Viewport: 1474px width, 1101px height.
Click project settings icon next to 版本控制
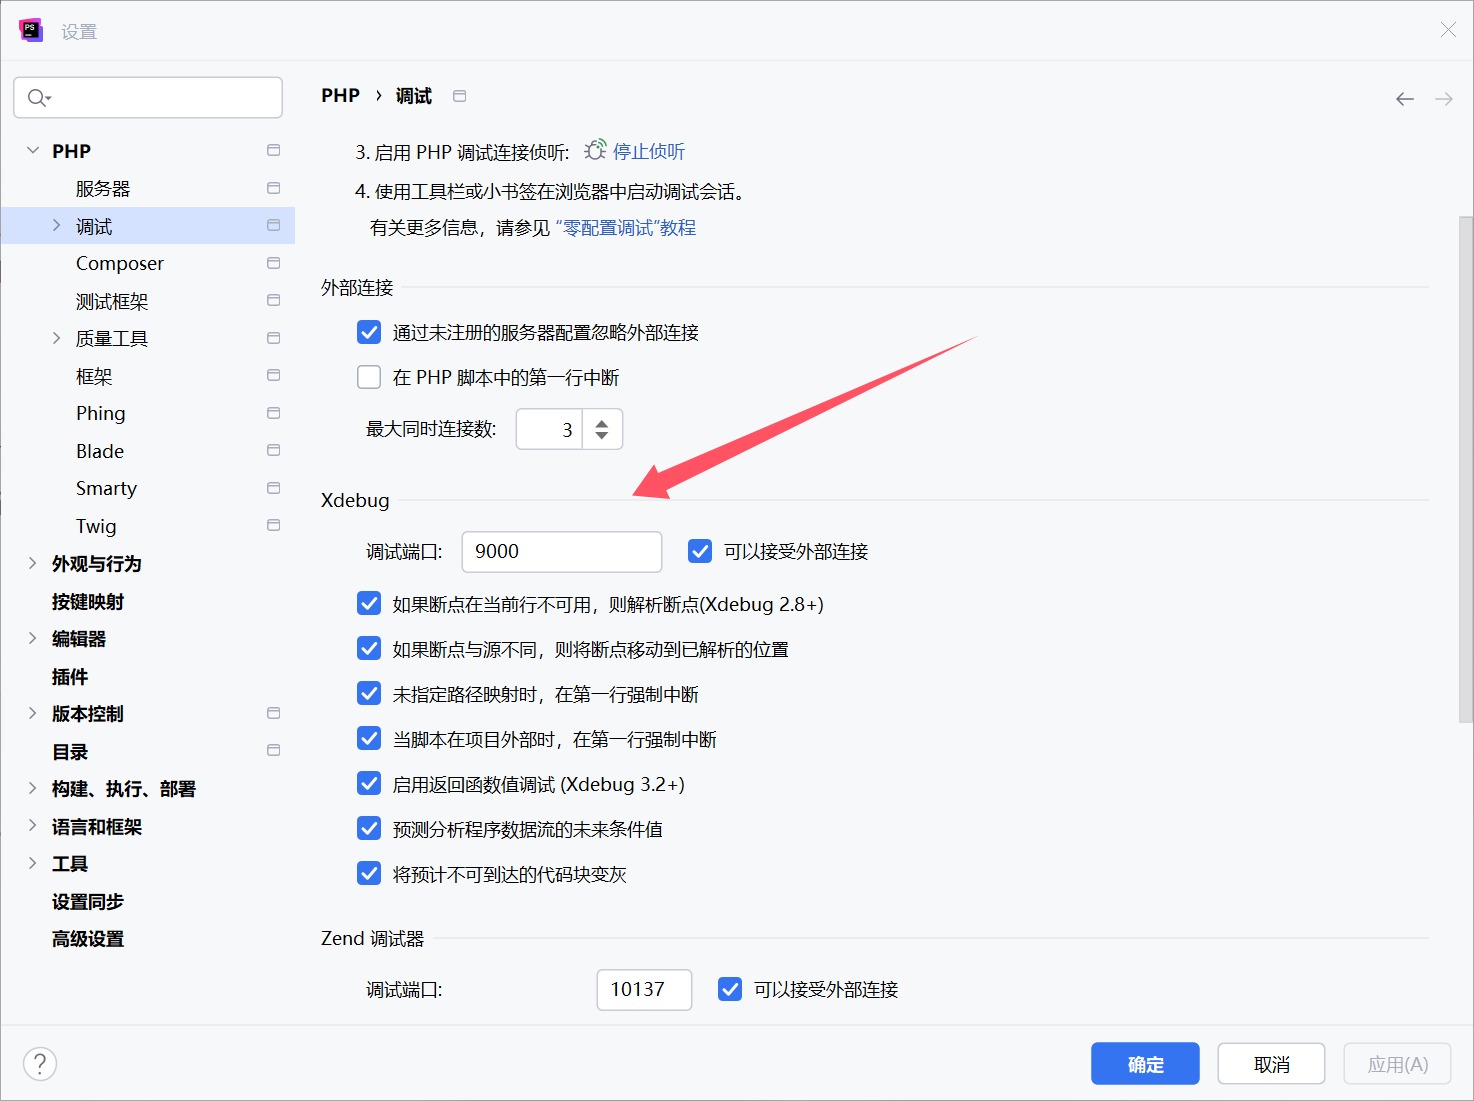[x=273, y=713]
